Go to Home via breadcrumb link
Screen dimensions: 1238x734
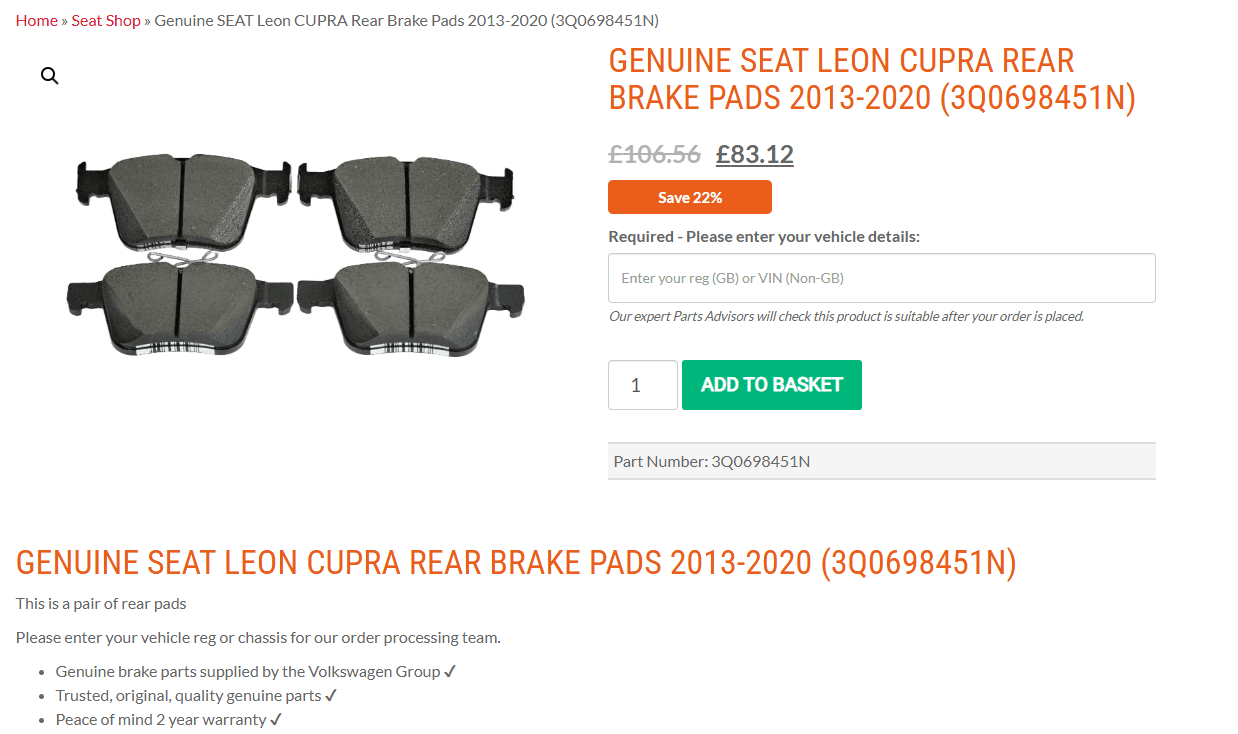[x=36, y=20]
